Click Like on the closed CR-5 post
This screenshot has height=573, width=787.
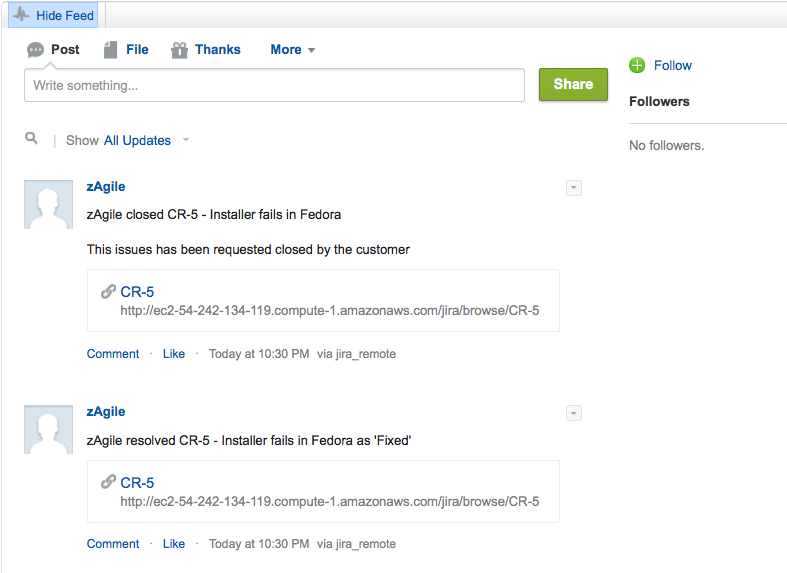point(174,354)
